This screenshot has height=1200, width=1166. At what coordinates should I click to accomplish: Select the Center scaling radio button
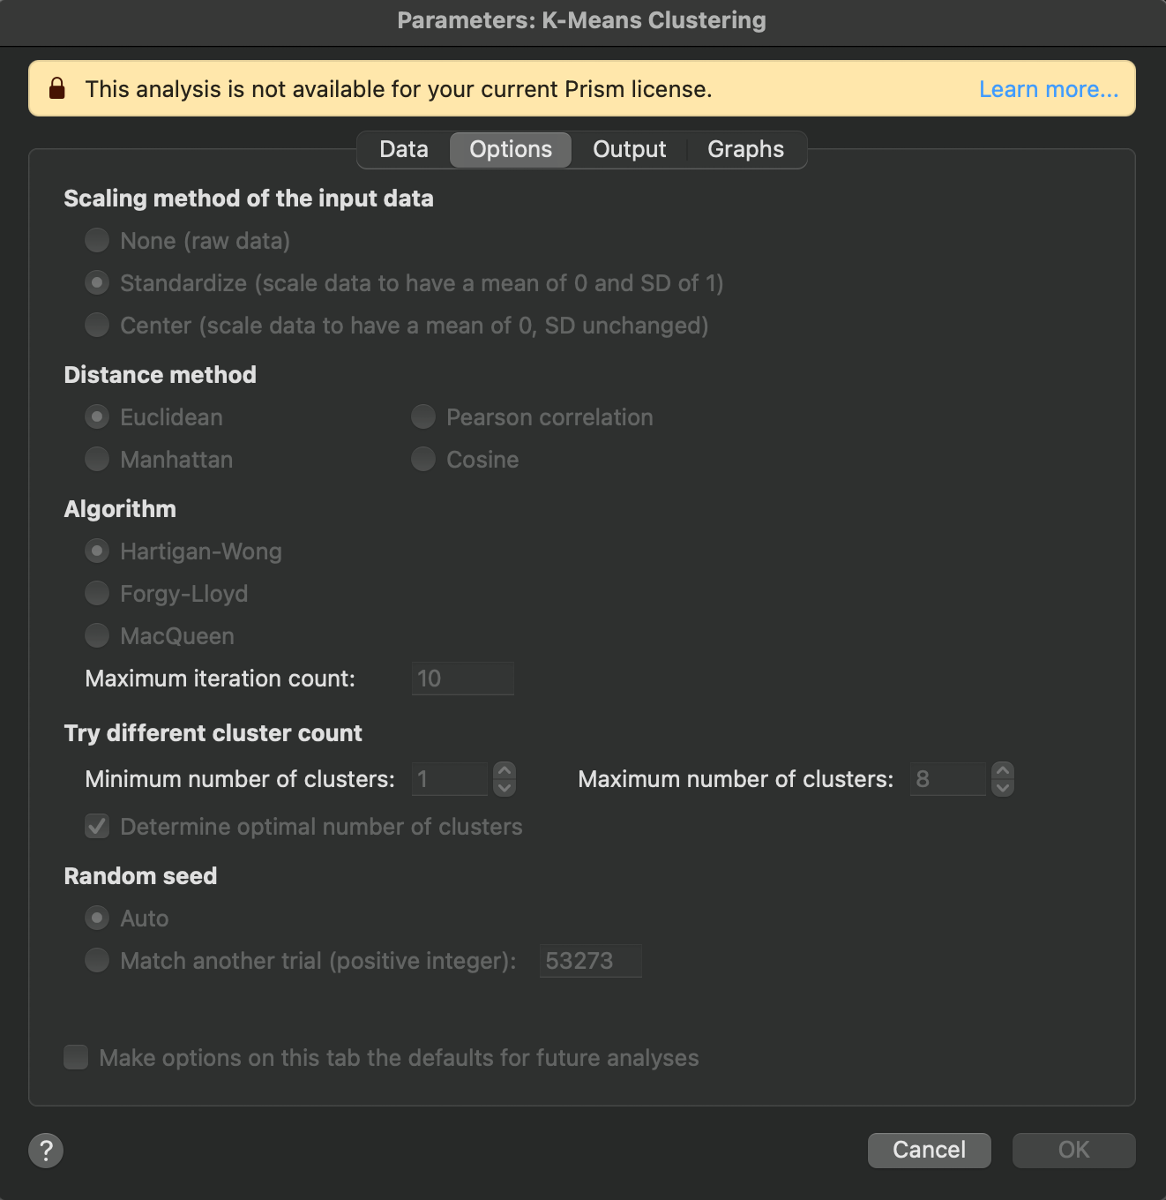(97, 325)
